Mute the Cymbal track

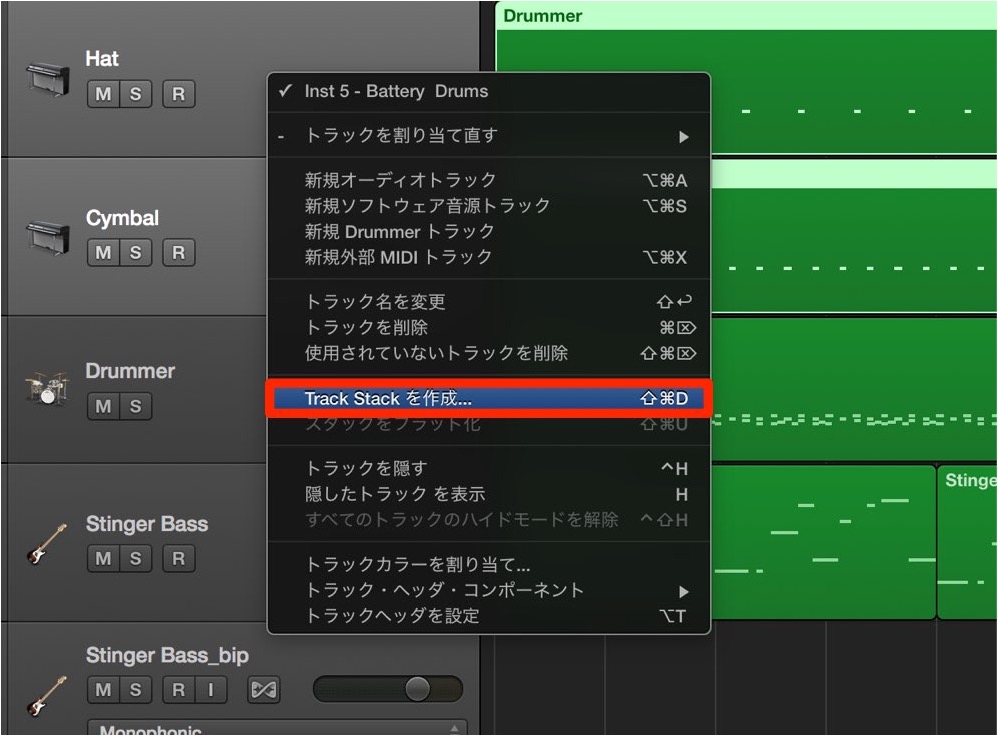pos(103,253)
